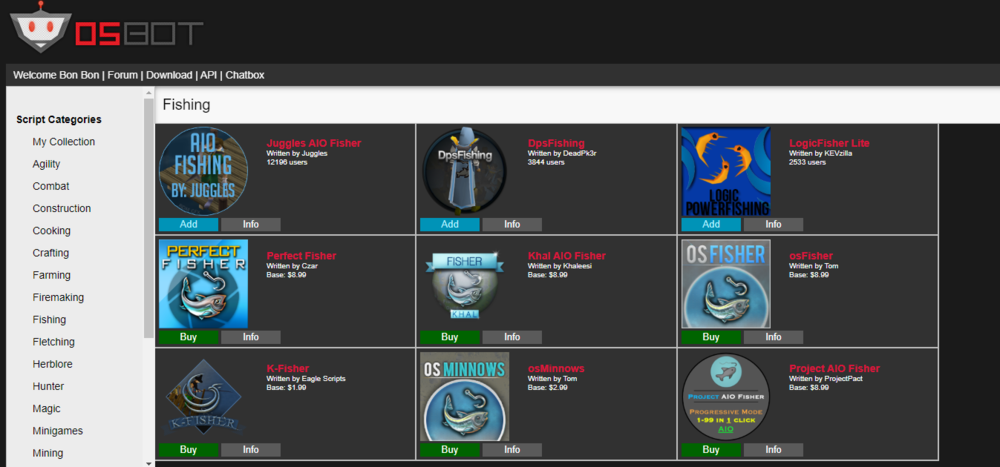1000x467 pixels.
Task: Add Juggles AIO Fisher to collection
Action: click(x=188, y=225)
